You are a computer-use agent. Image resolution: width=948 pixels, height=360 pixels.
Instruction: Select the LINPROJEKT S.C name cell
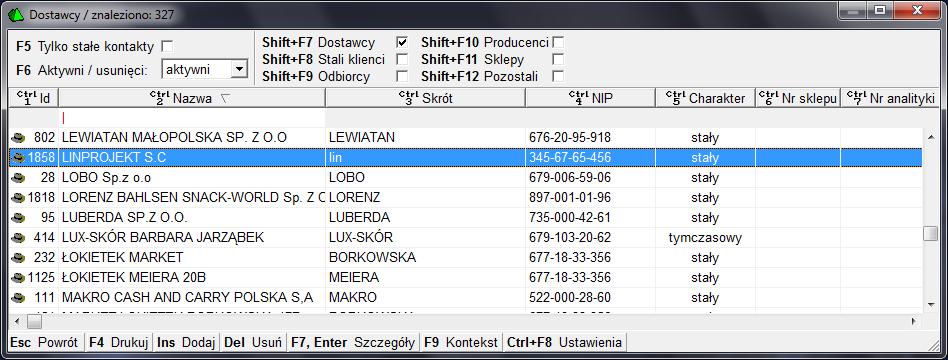[x=192, y=158]
